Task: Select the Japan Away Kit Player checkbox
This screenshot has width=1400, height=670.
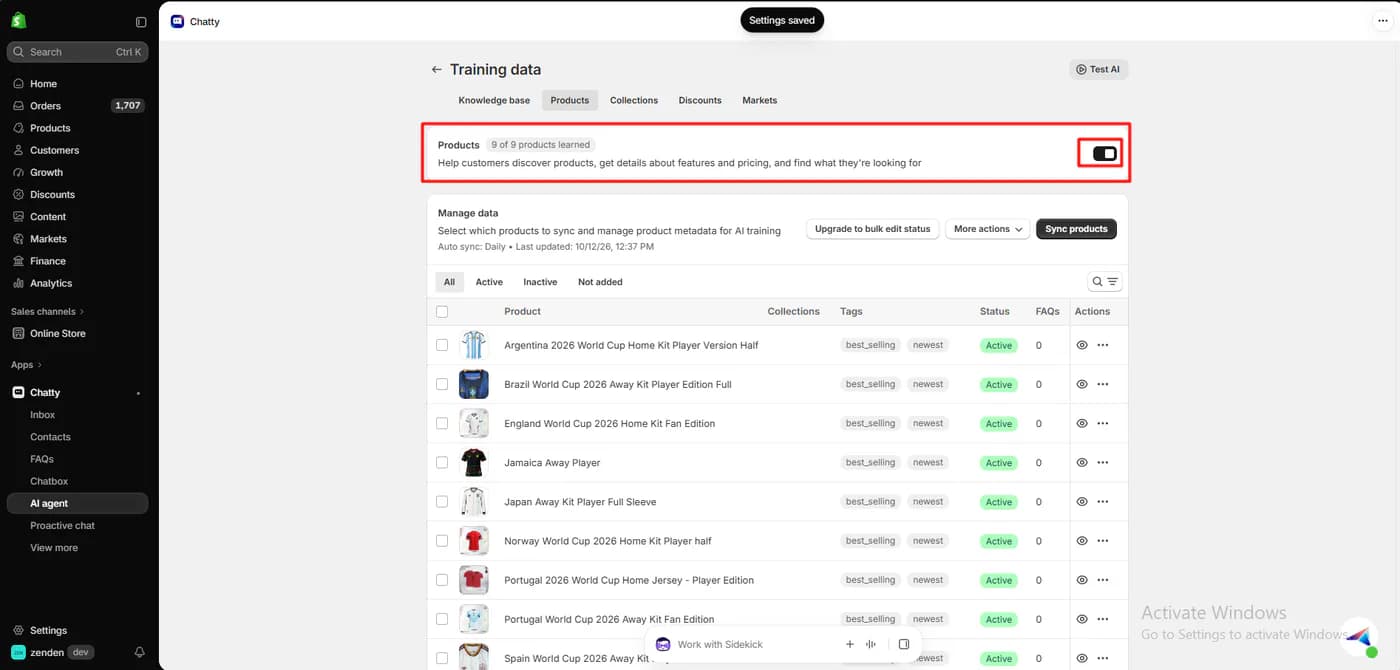Action: [x=442, y=502]
